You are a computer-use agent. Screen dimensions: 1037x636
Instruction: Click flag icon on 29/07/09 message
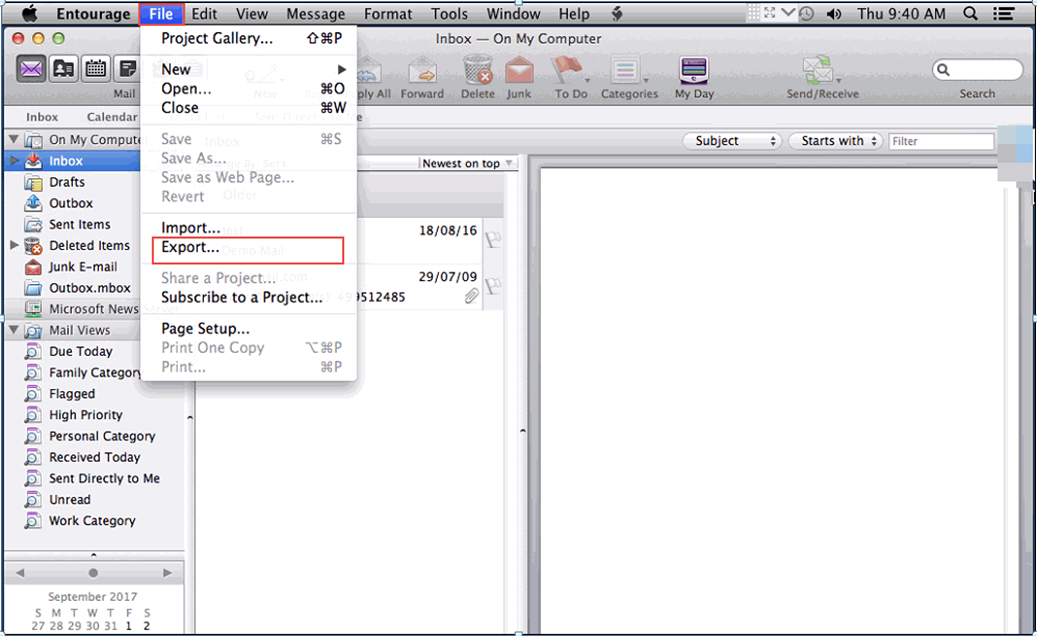click(x=493, y=286)
